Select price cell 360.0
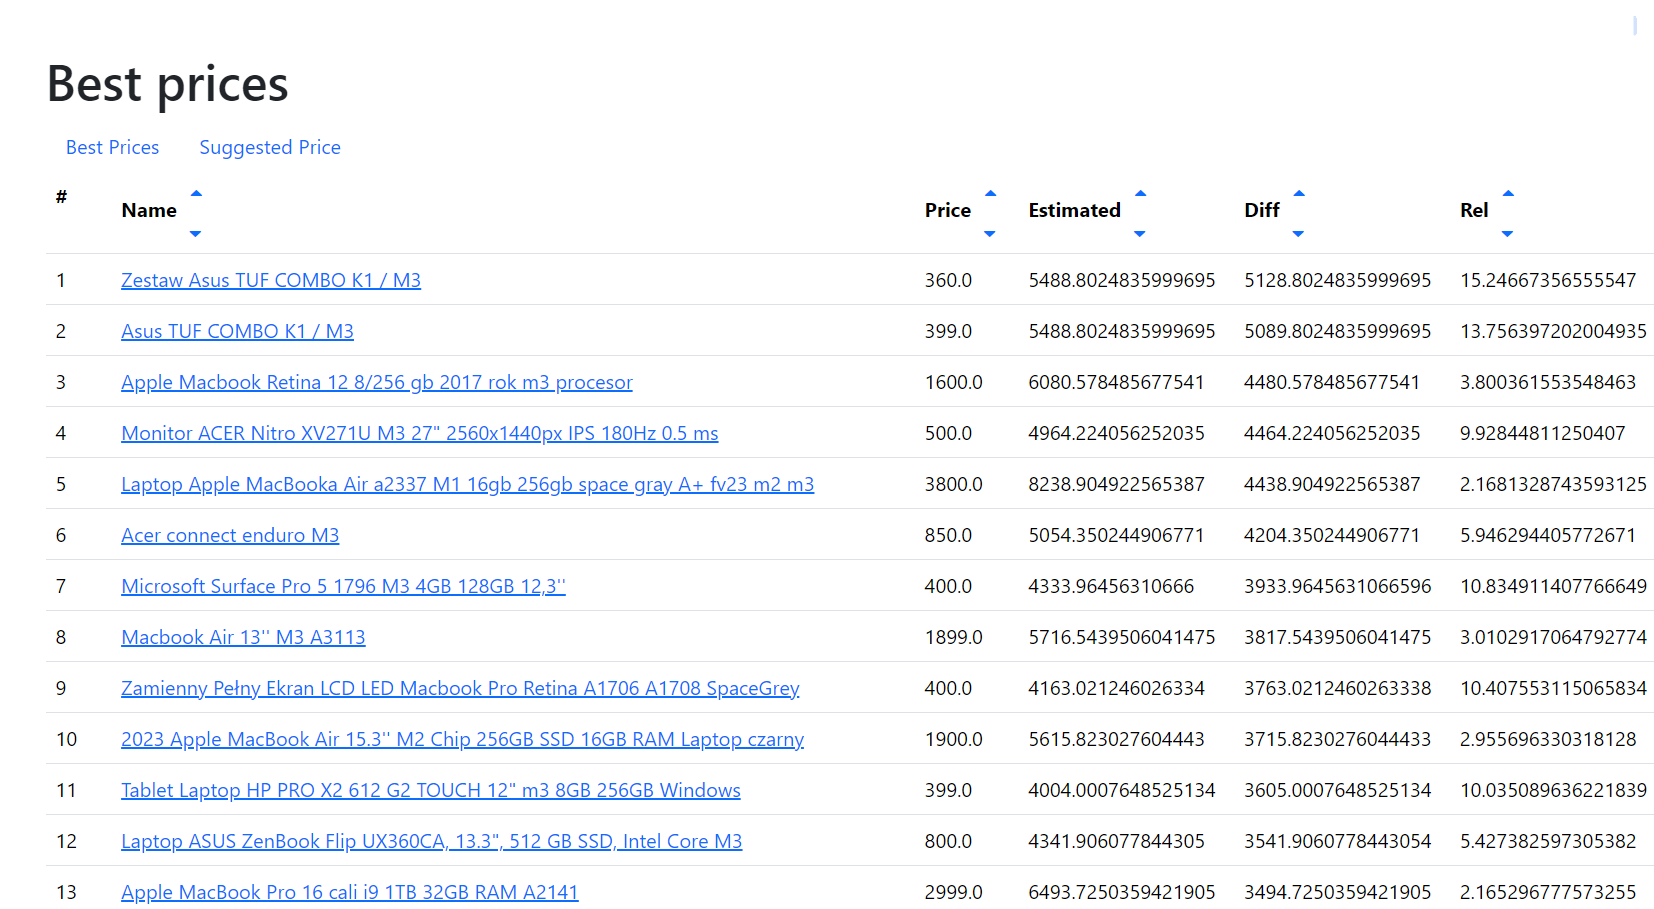Image resolution: width=1654 pixels, height=909 pixels. [x=948, y=280]
